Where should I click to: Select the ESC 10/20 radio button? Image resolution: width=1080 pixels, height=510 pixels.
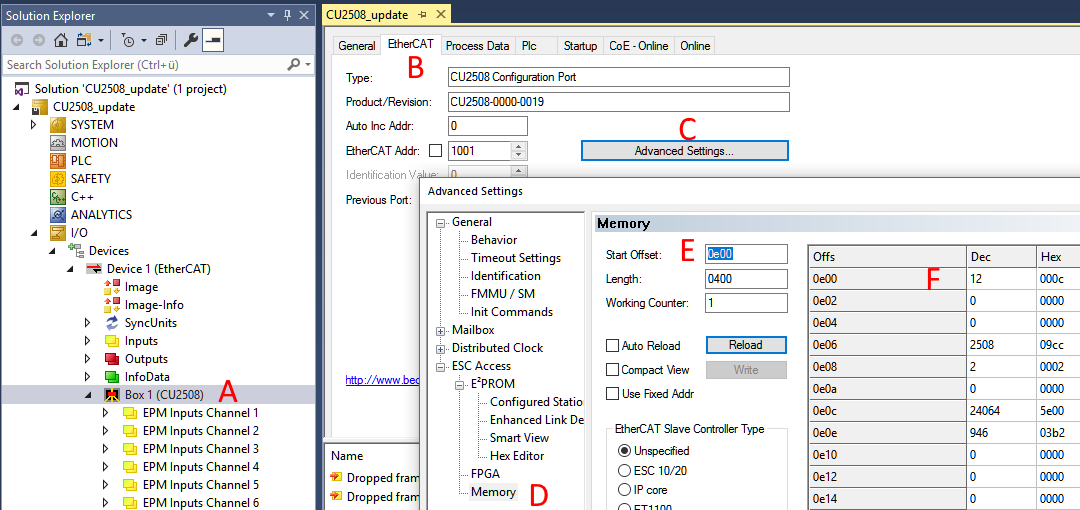click(625, 471)
